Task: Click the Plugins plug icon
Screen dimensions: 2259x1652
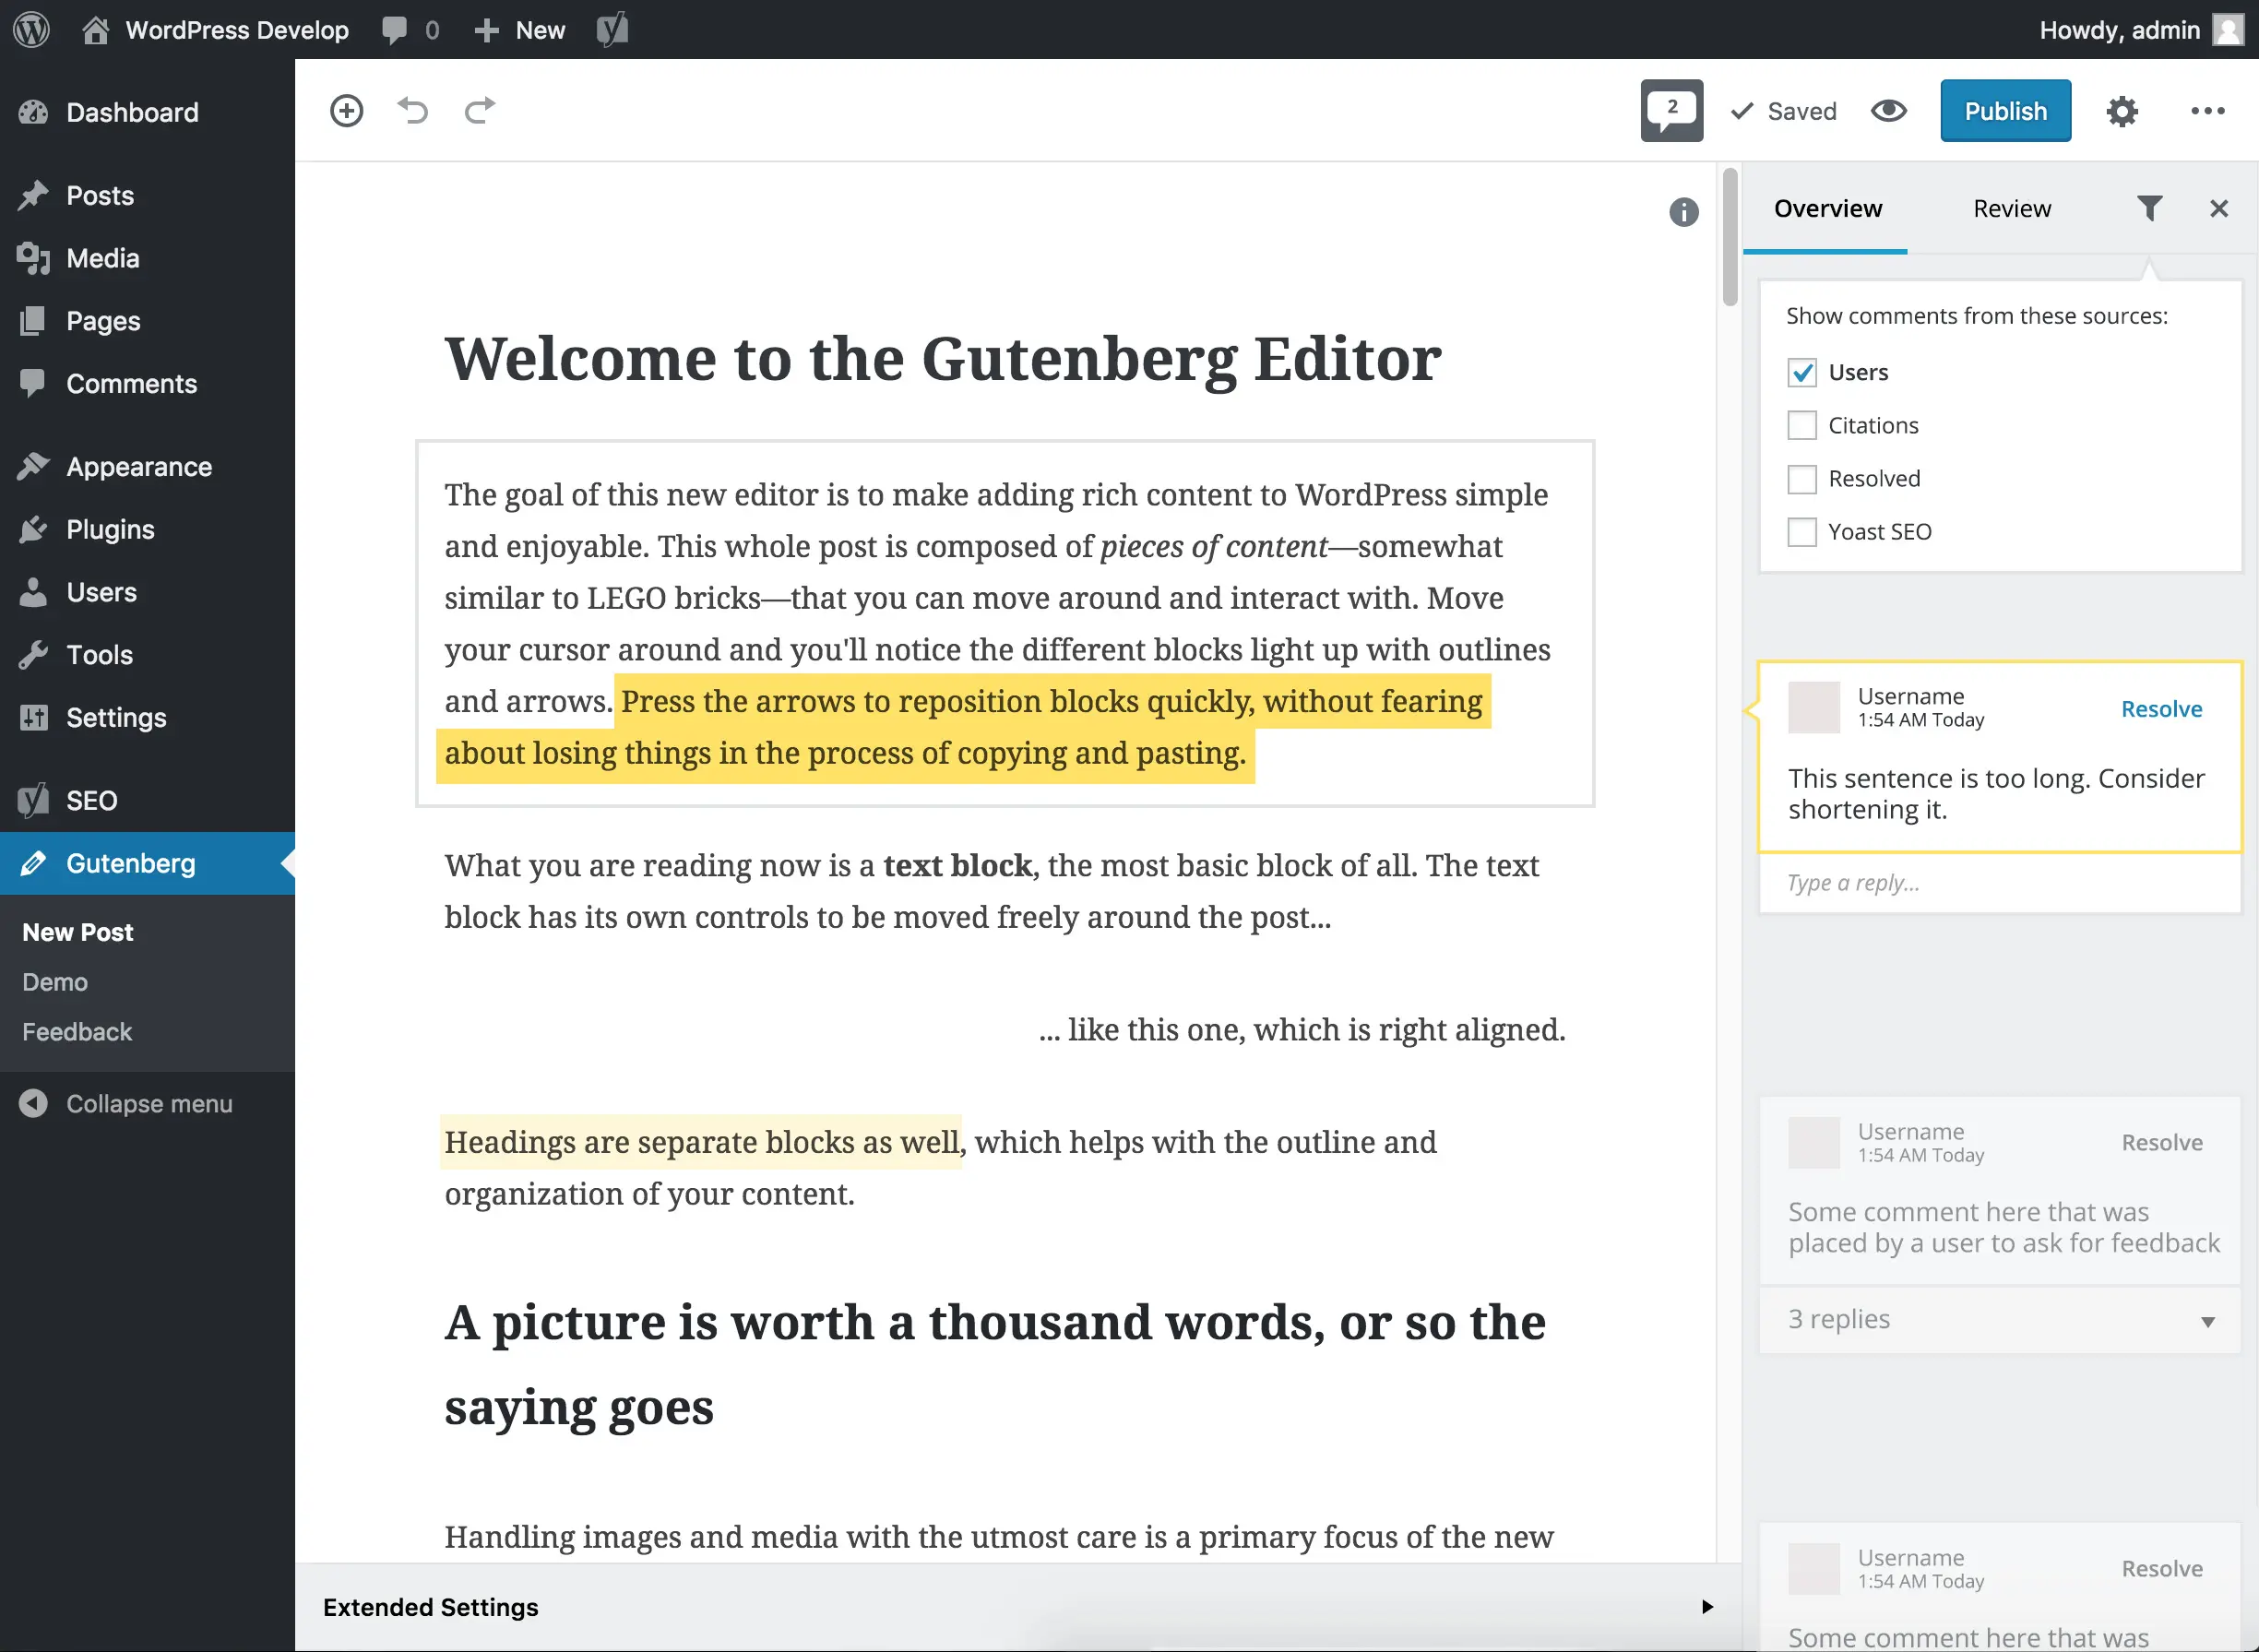Action: (33, 529)
